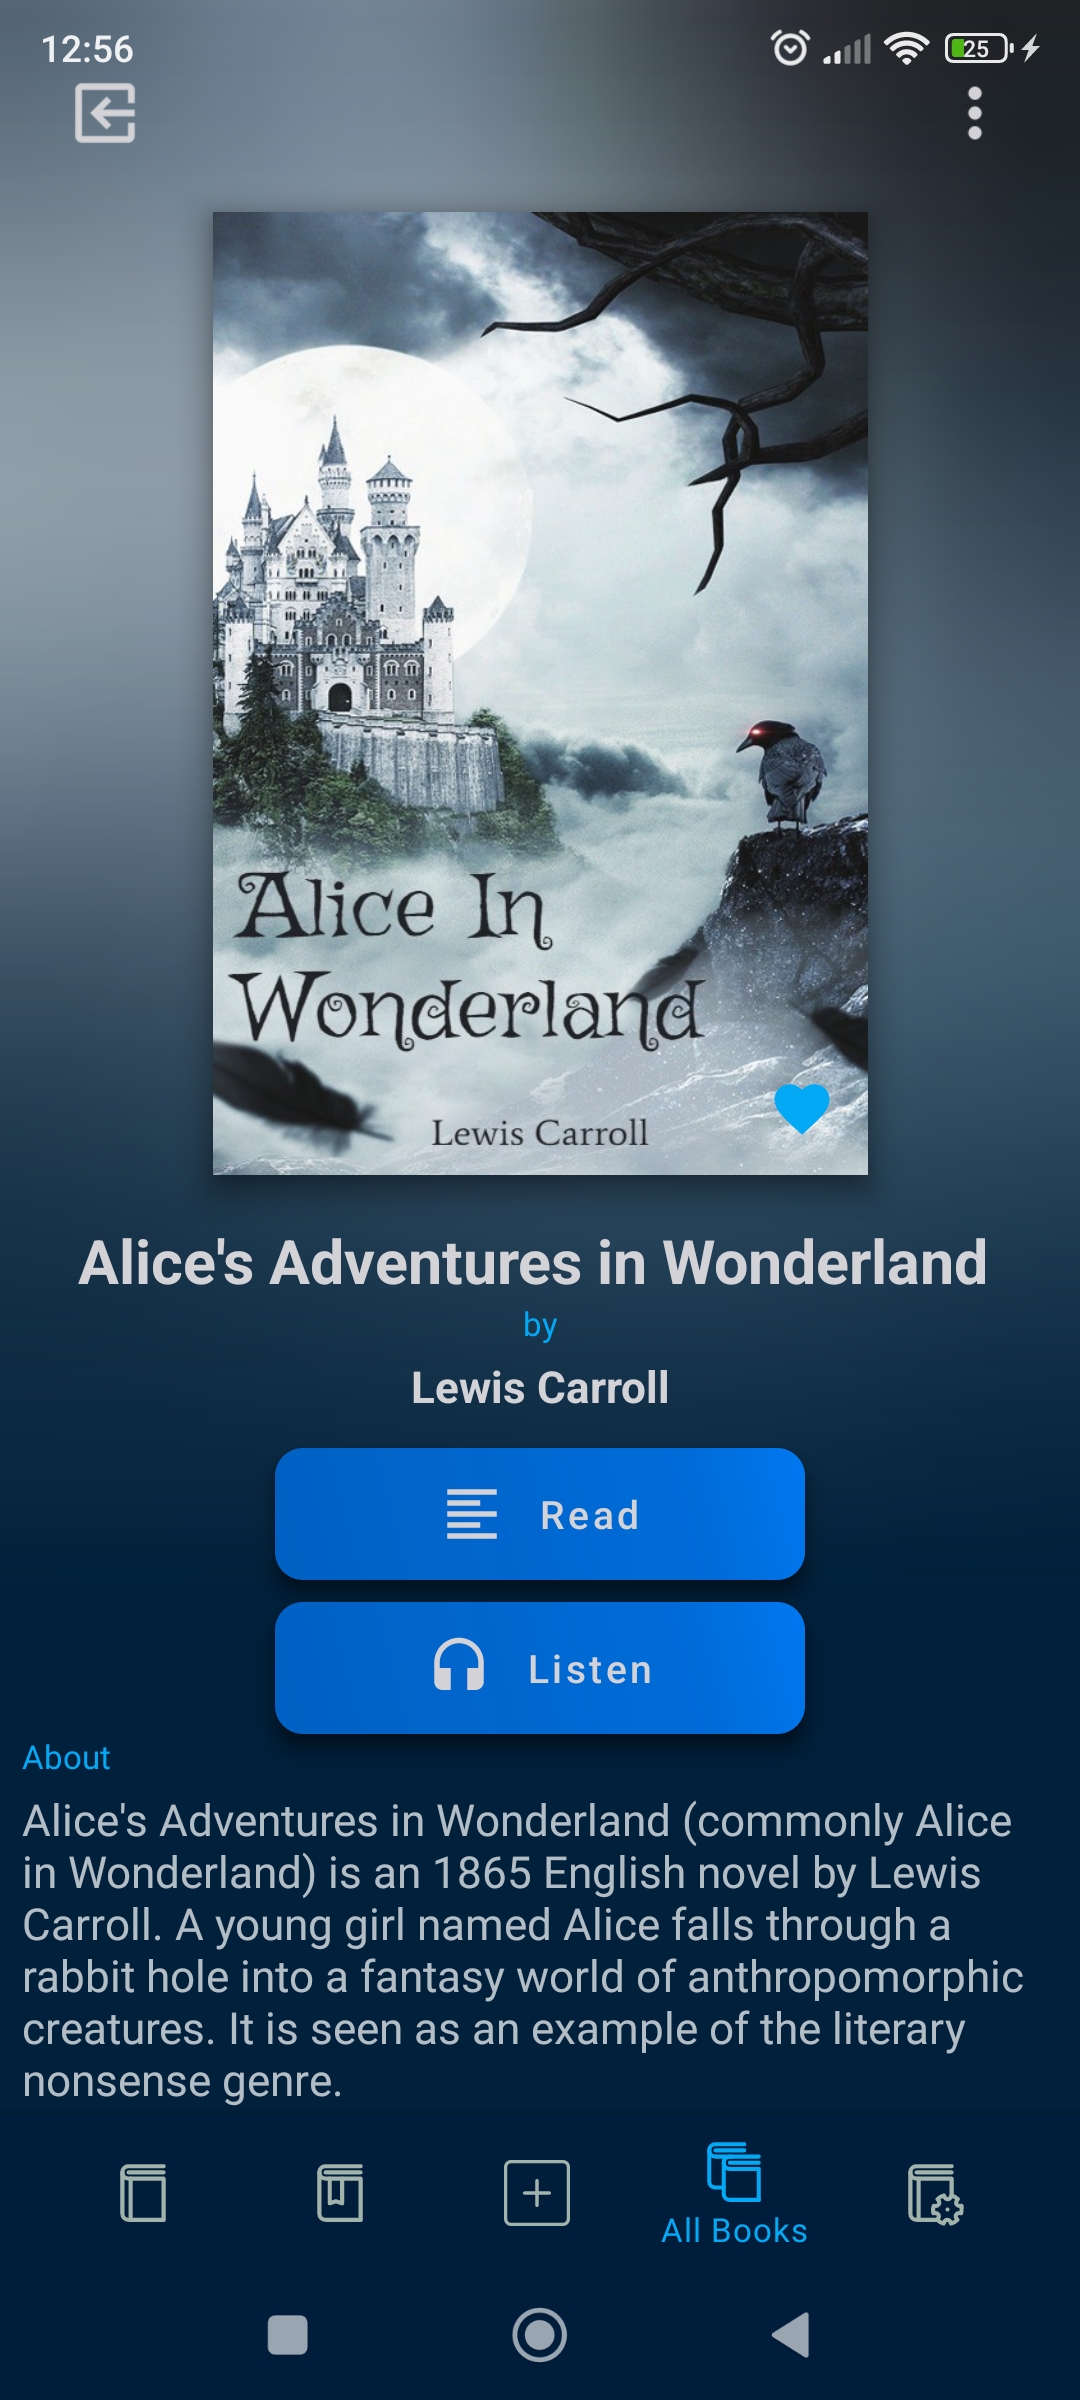Open the book settings gear tab

pyautogui.click(x=935, y=2195)
